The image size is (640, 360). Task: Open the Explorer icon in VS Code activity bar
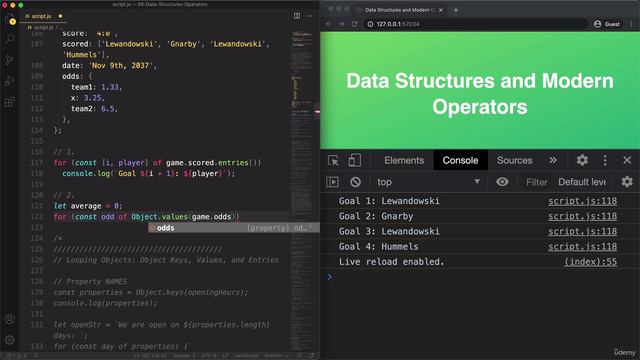point(10,19)
